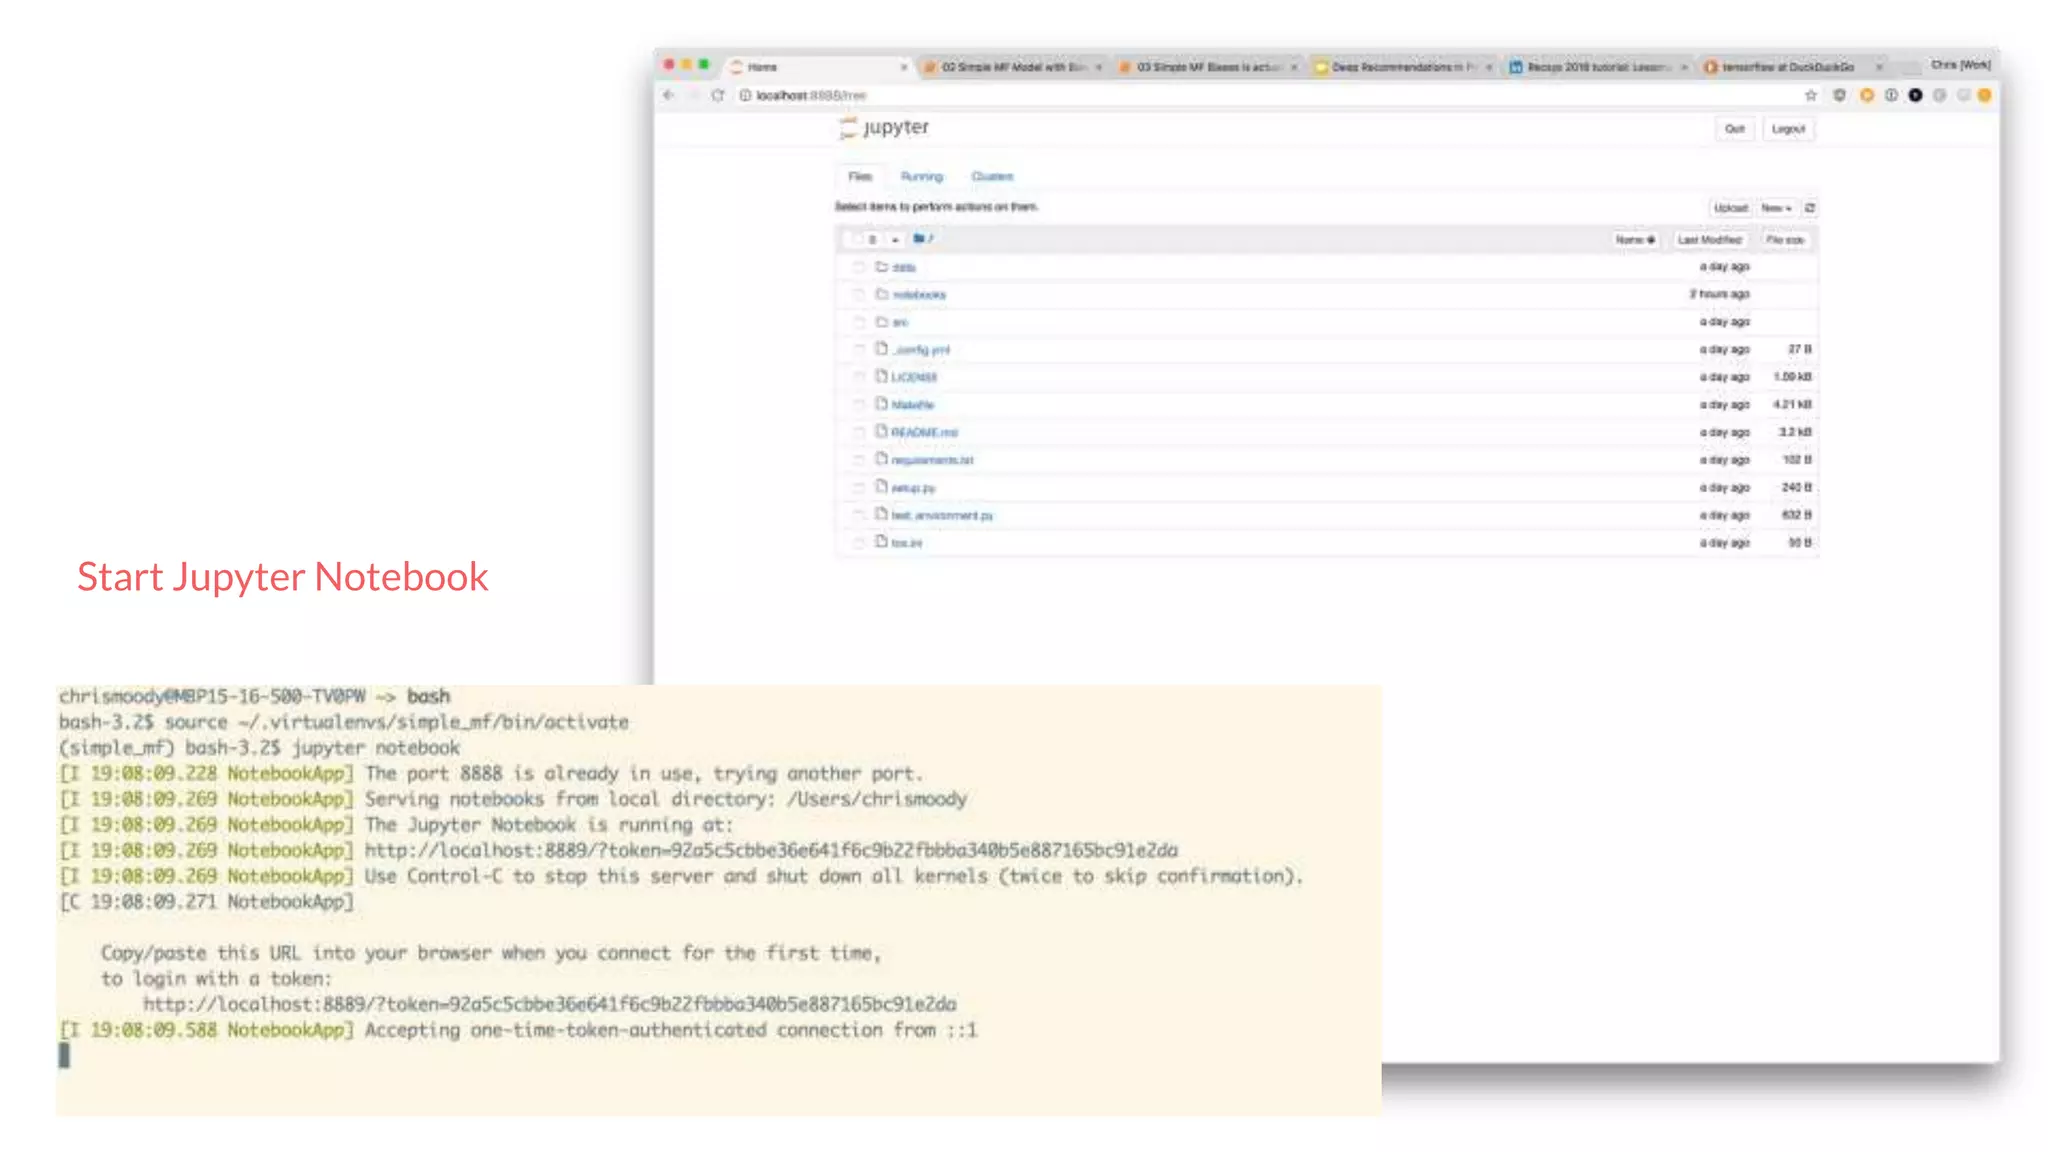The image size is (2048, 1152).
Task: Click the file icon of the LICENSE row
Action: (881, 376)
